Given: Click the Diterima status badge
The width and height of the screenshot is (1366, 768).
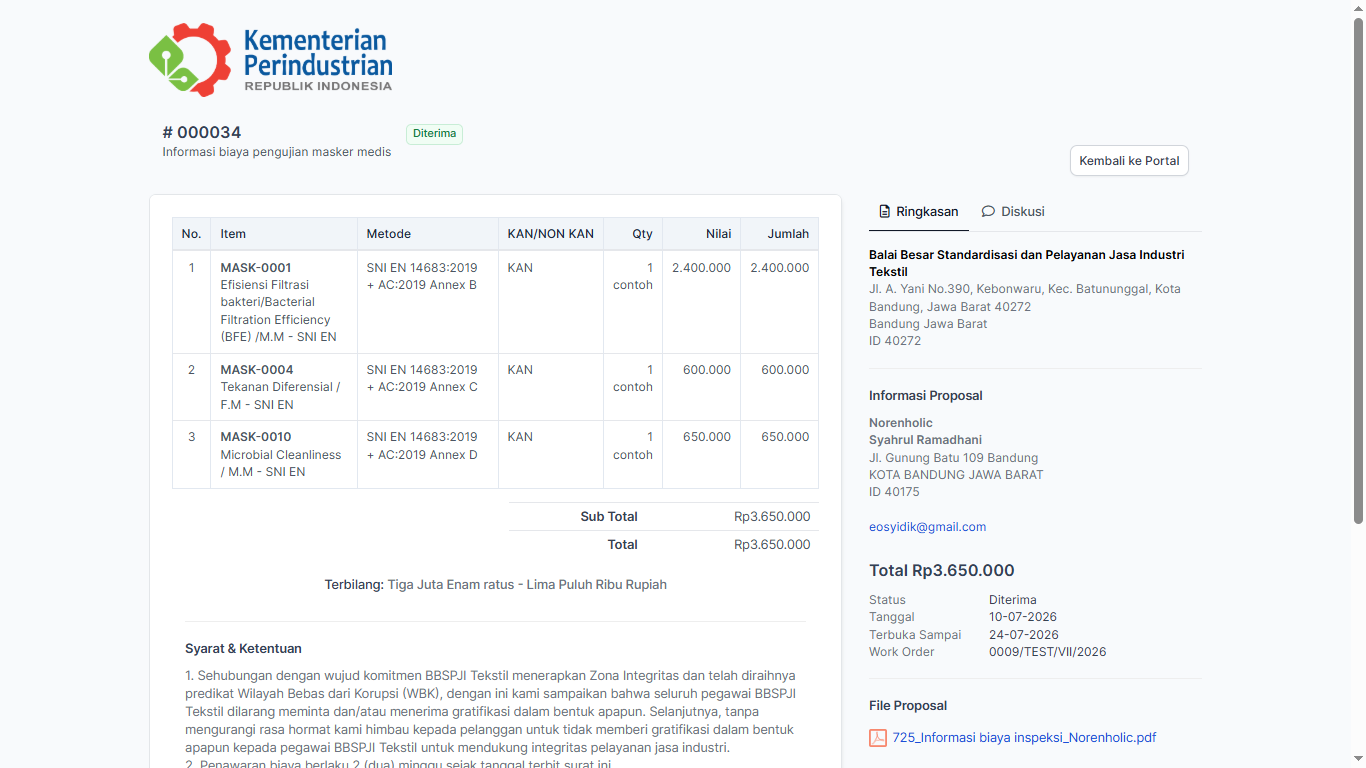Looking at the screenshot, I should coord(434,134).
